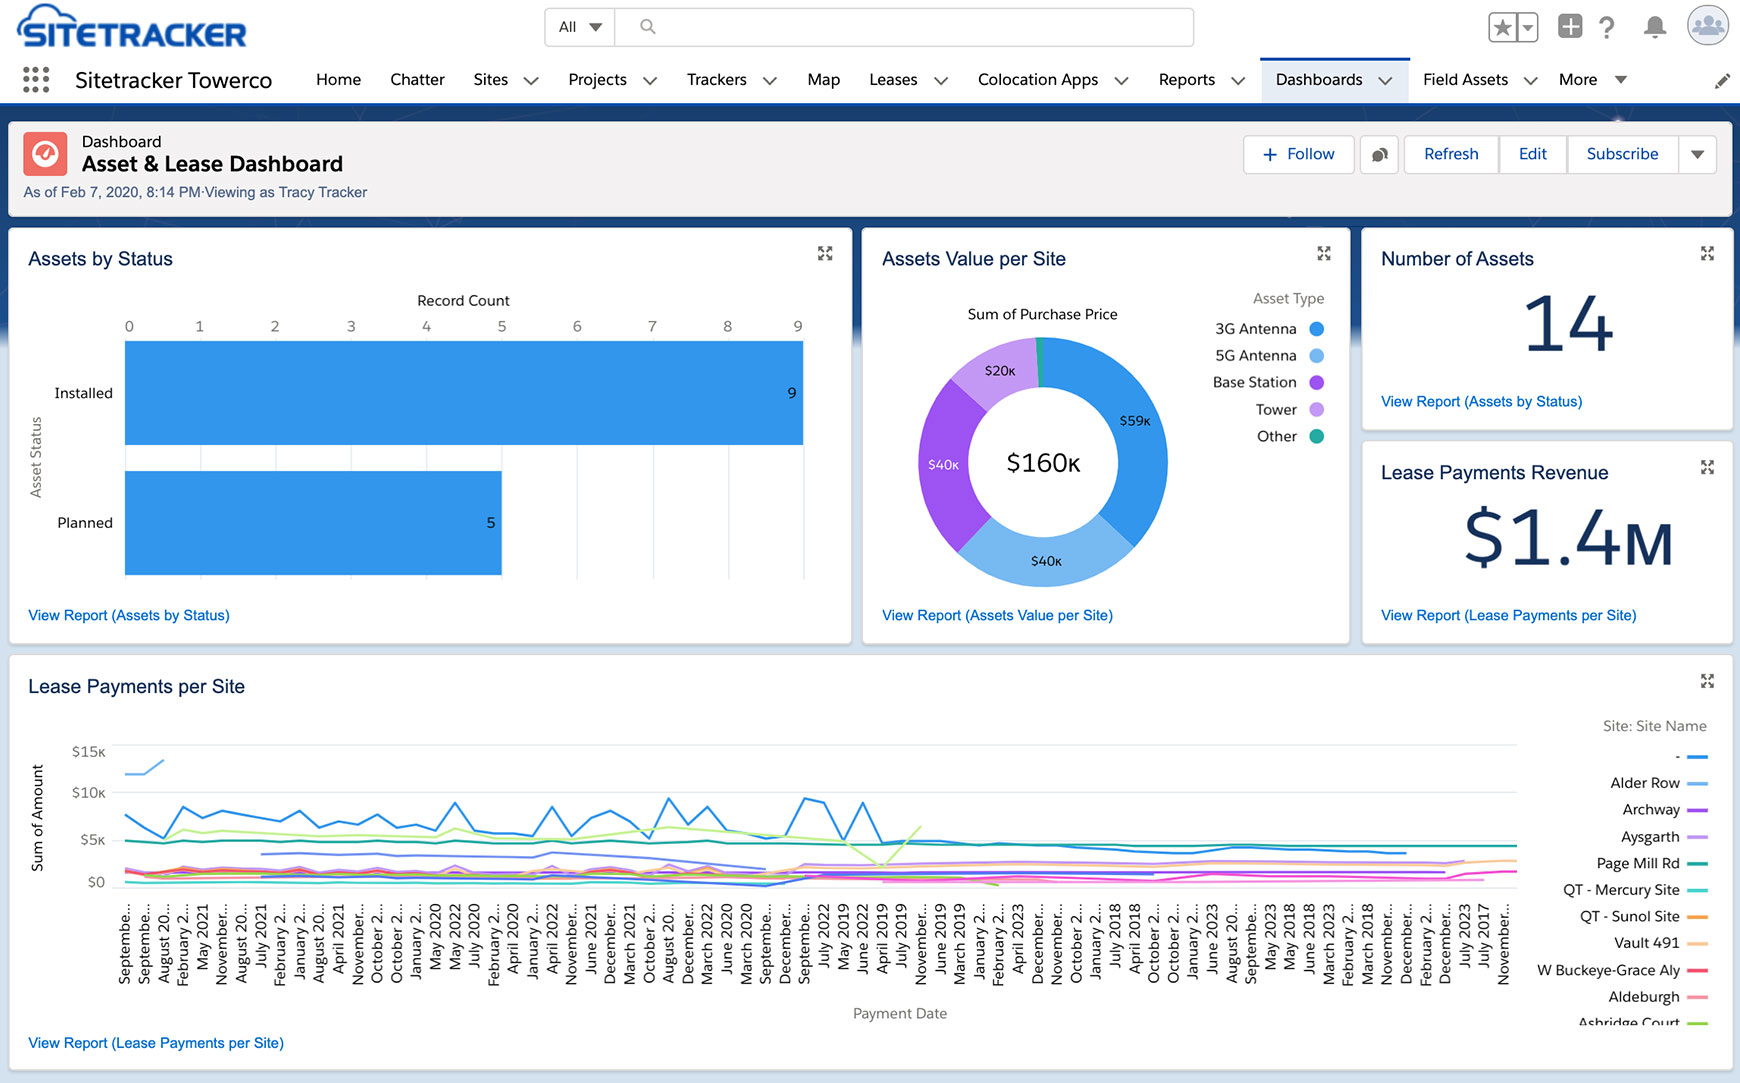Screen dimensions: 1740x1083
Task: Open the notifications bell
Action: (x=1655, y=28)
